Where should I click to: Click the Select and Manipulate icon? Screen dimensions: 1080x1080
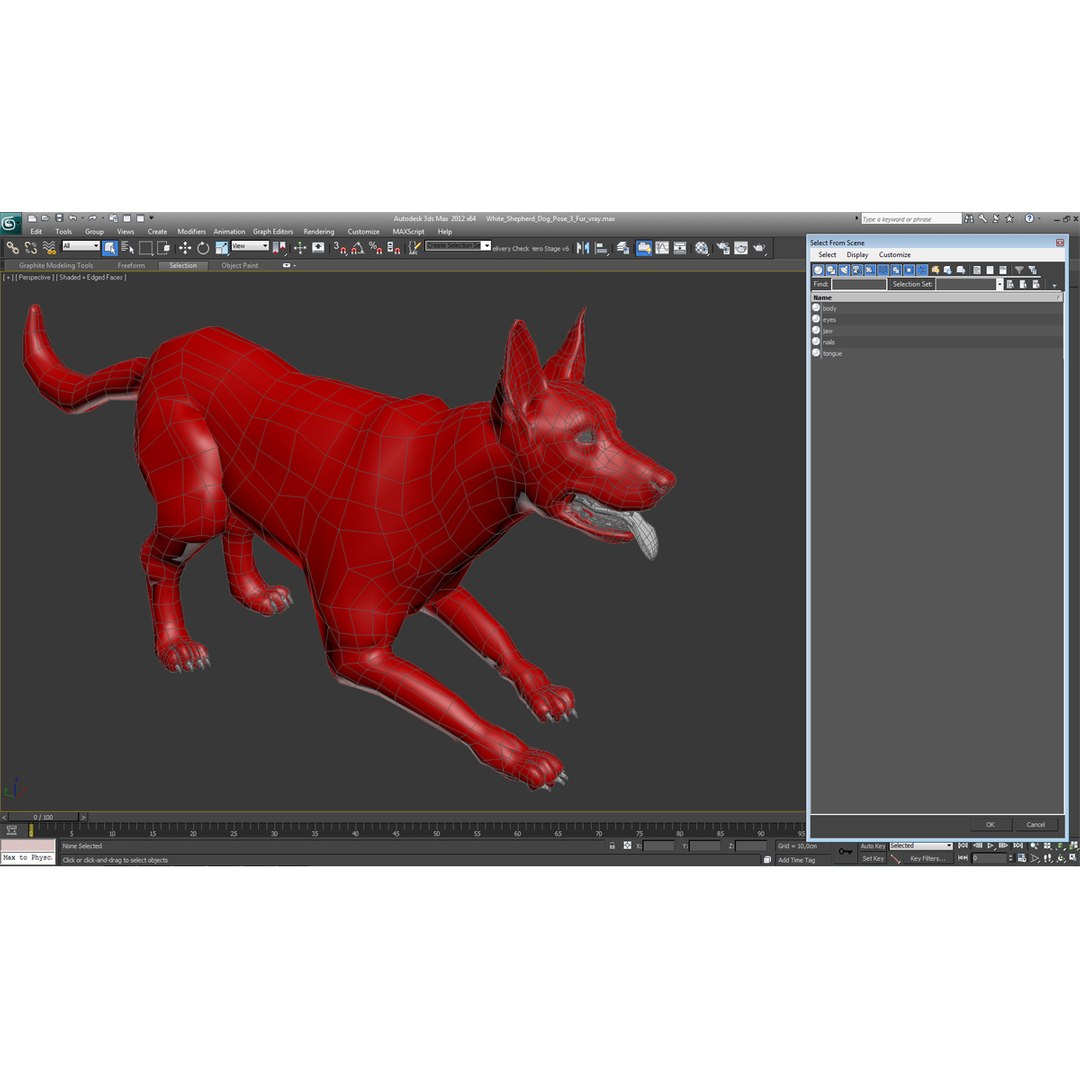point(300,248)
